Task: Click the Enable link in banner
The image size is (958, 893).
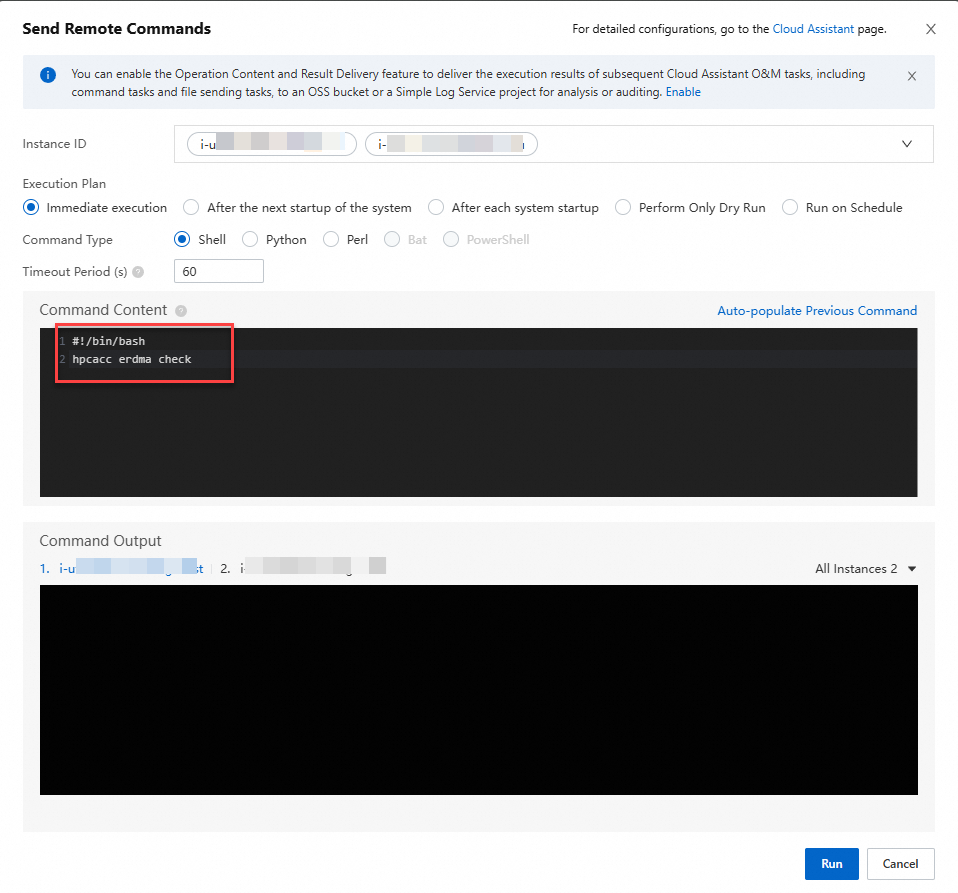Action: coord(682,92)
